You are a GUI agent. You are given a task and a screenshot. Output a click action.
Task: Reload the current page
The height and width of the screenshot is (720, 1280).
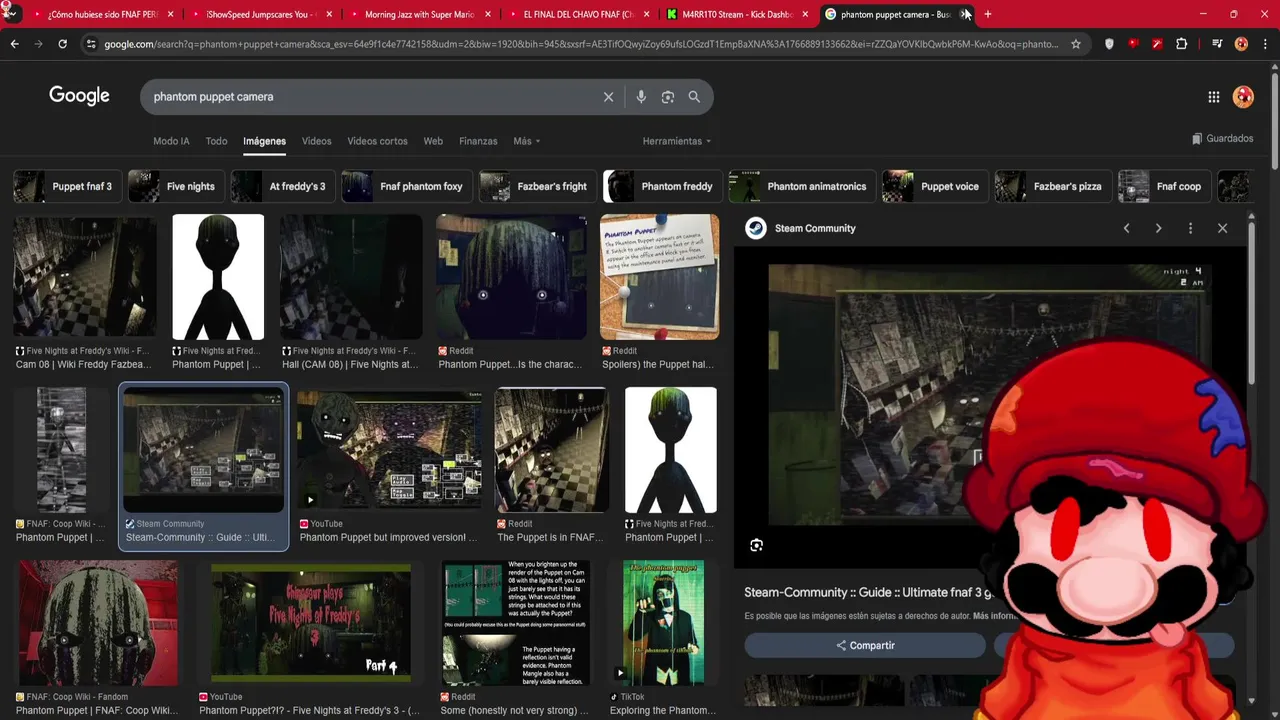[x=62, y=44]
